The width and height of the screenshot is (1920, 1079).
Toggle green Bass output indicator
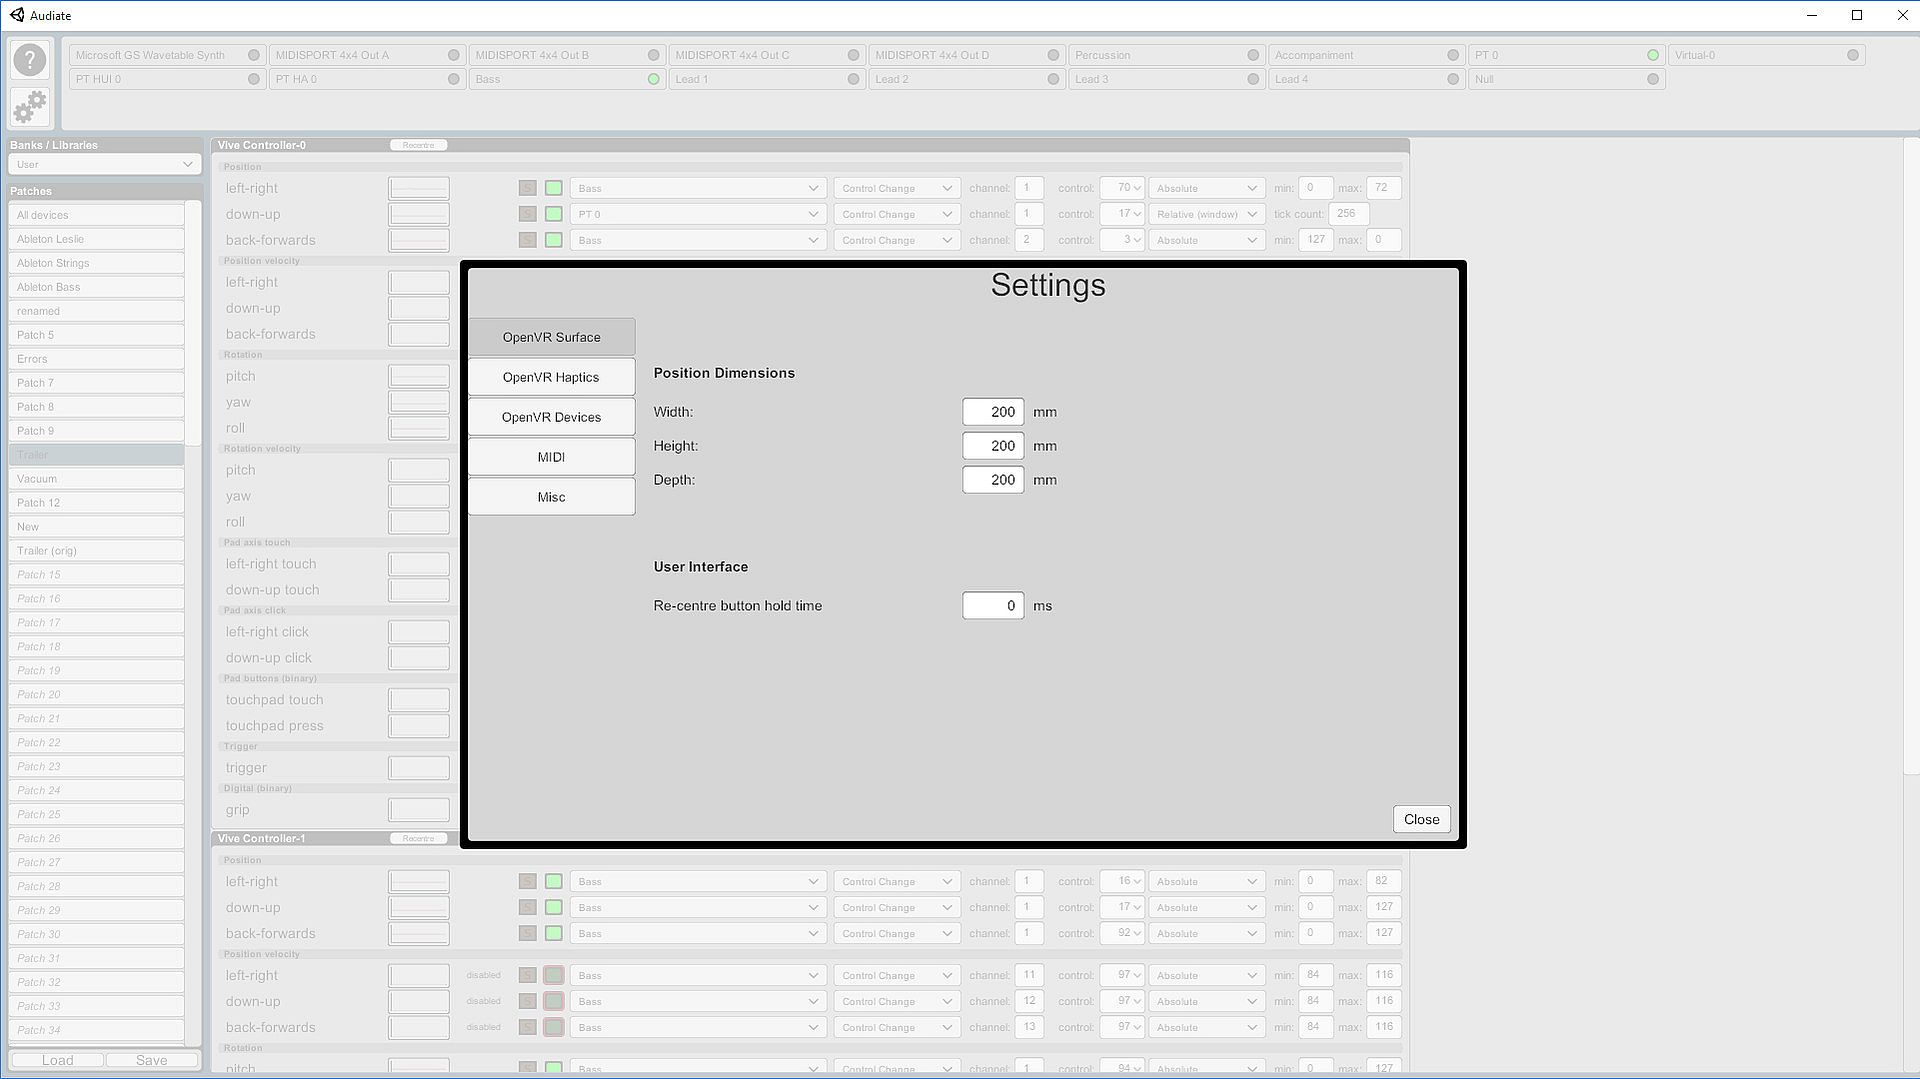[654, 79]
